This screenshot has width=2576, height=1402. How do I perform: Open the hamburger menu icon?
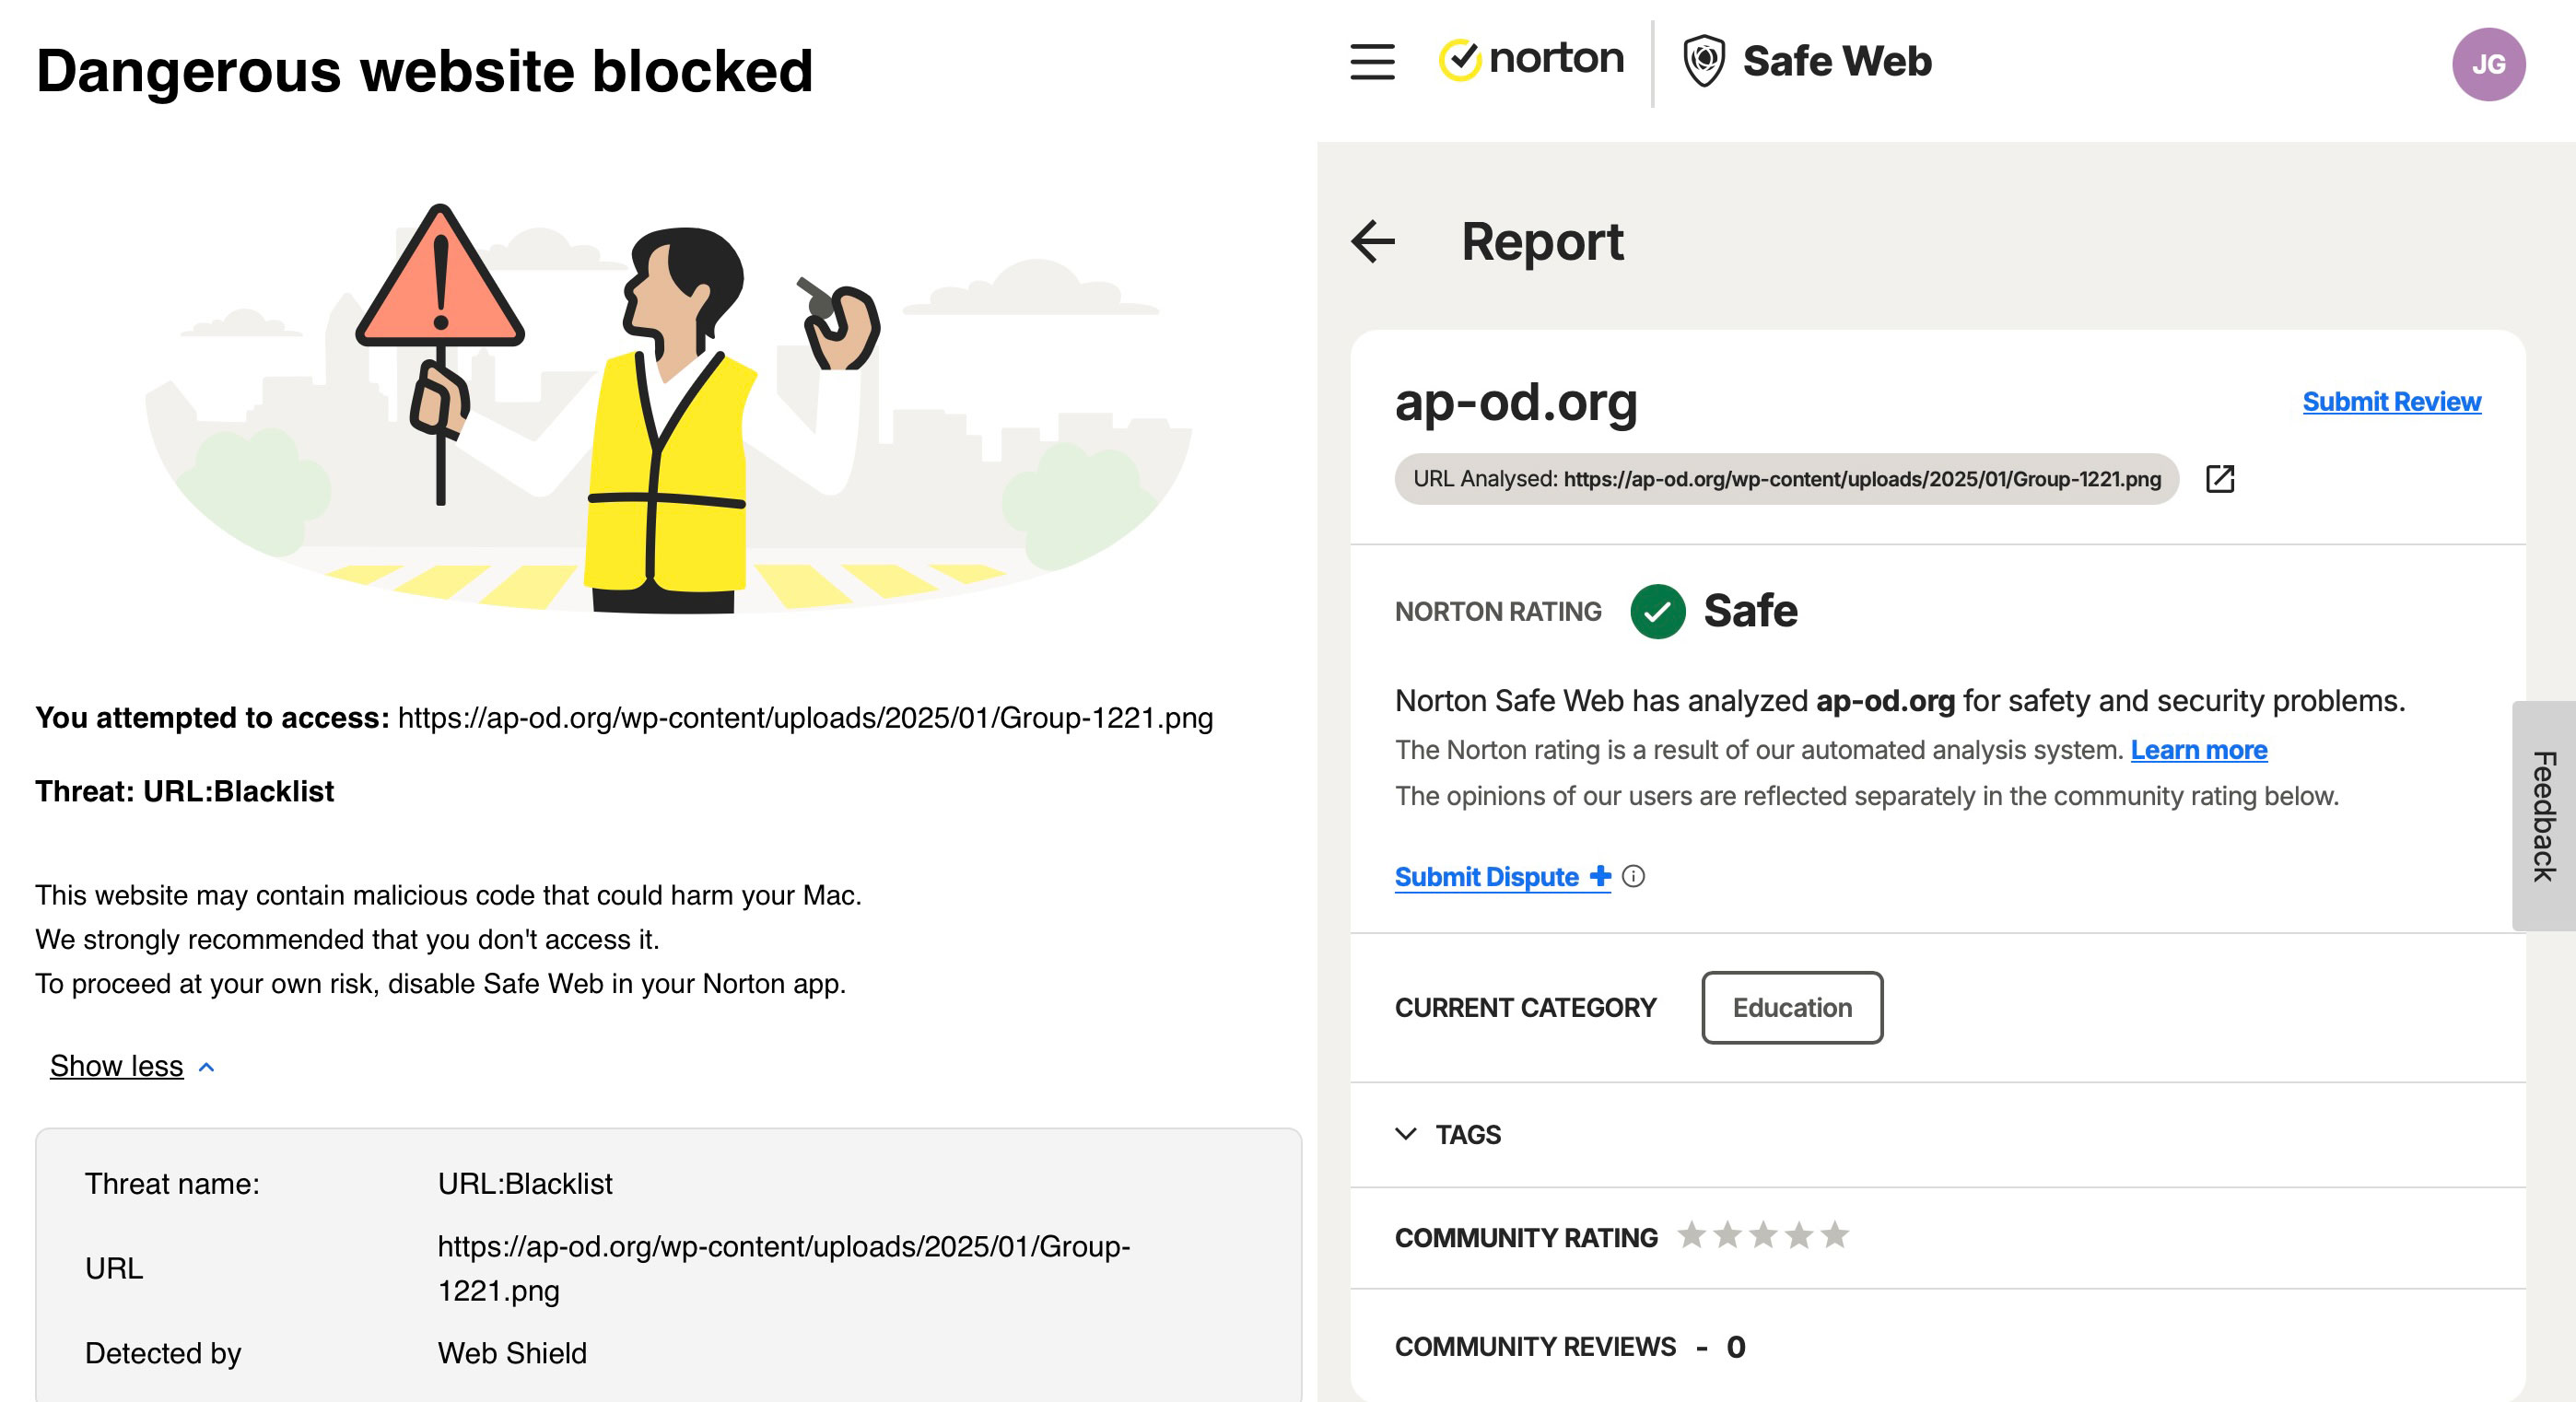(x=1372, y=62)
